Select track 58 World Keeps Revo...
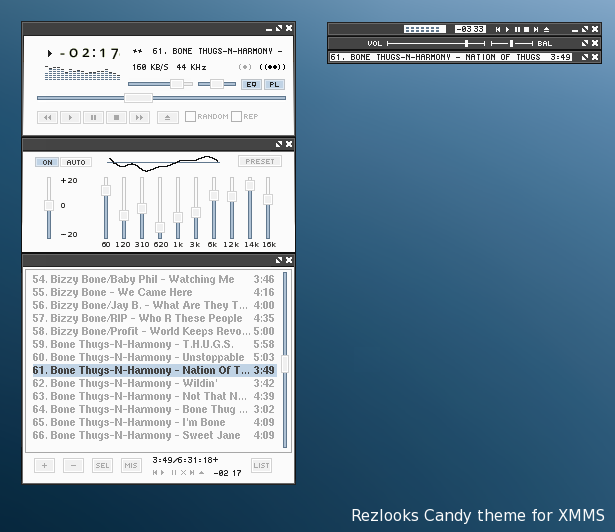This screenshot has height=532, width=615. tap(154, 331)
